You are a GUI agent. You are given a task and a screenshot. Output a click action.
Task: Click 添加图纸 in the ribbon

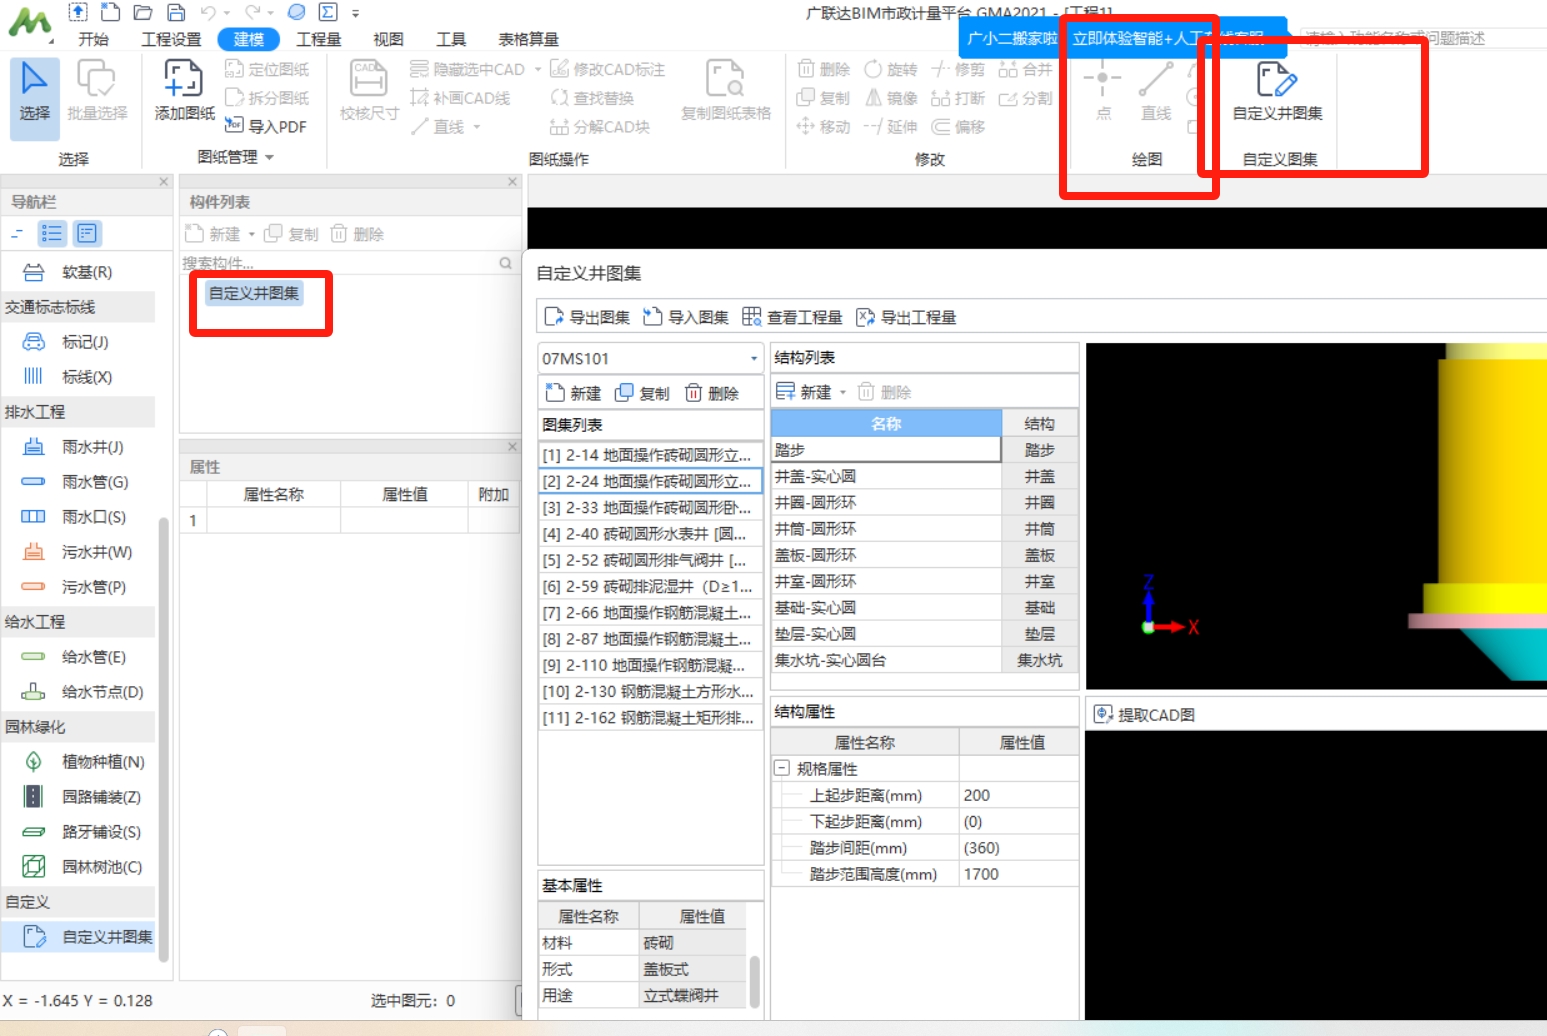pyautogui.click(x=184, y=92)
